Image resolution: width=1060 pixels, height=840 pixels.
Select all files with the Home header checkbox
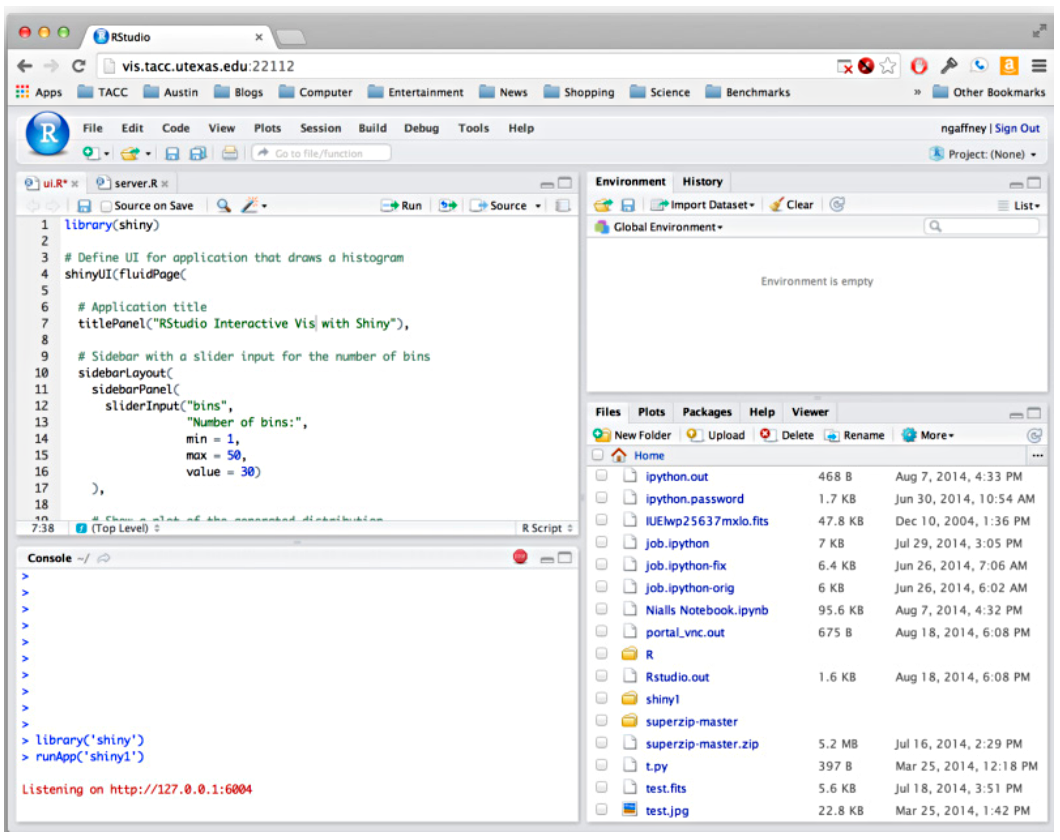click(x=598, y=455)
